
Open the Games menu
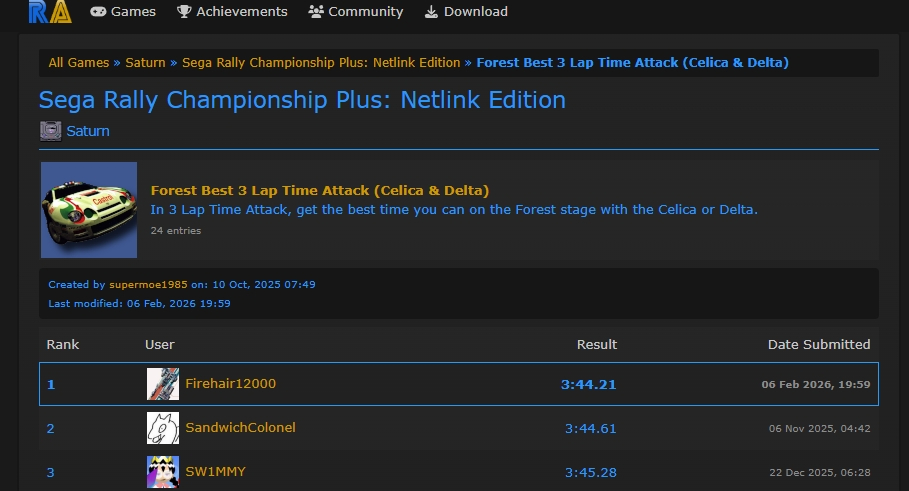[123, 12]
